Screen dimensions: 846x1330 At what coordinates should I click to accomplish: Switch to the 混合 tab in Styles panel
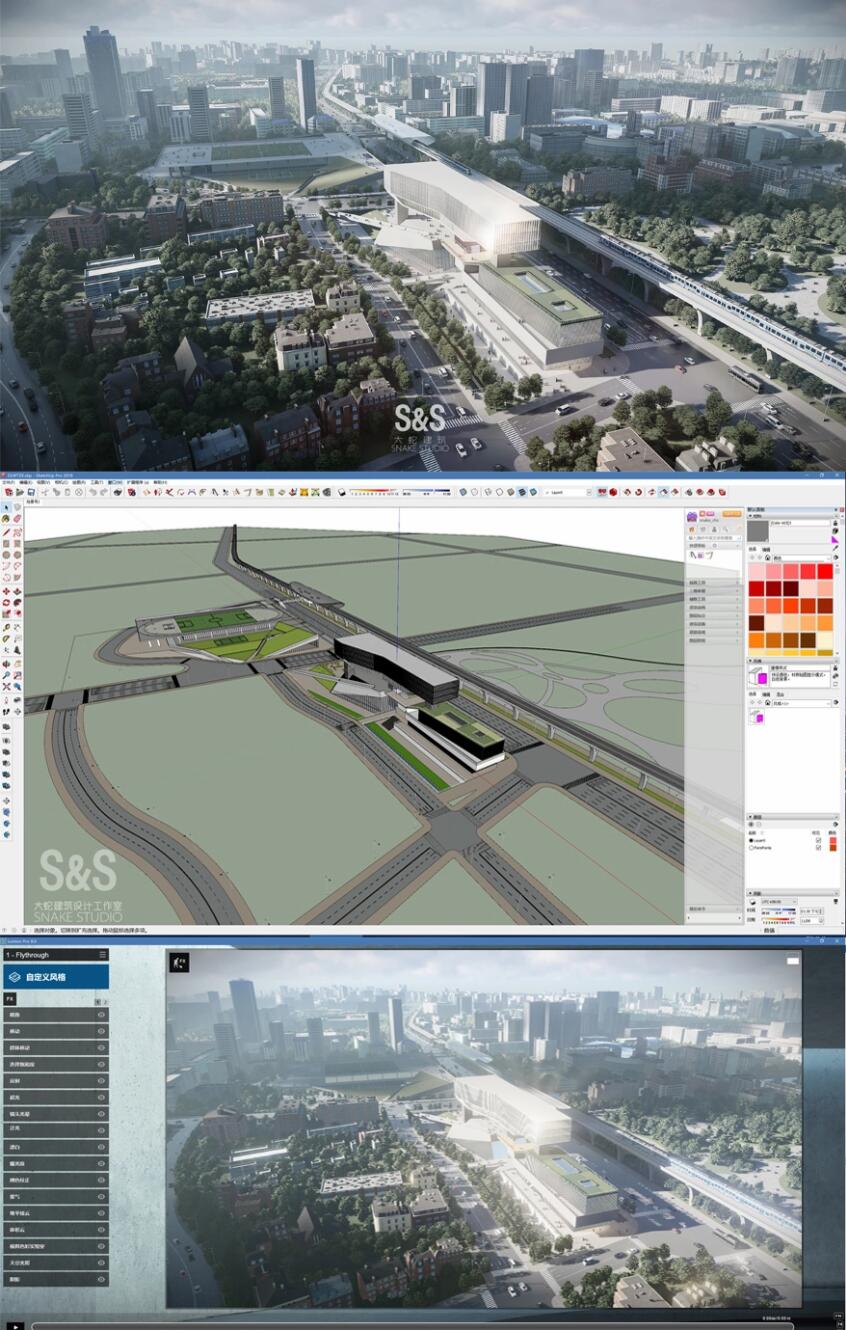780,694
